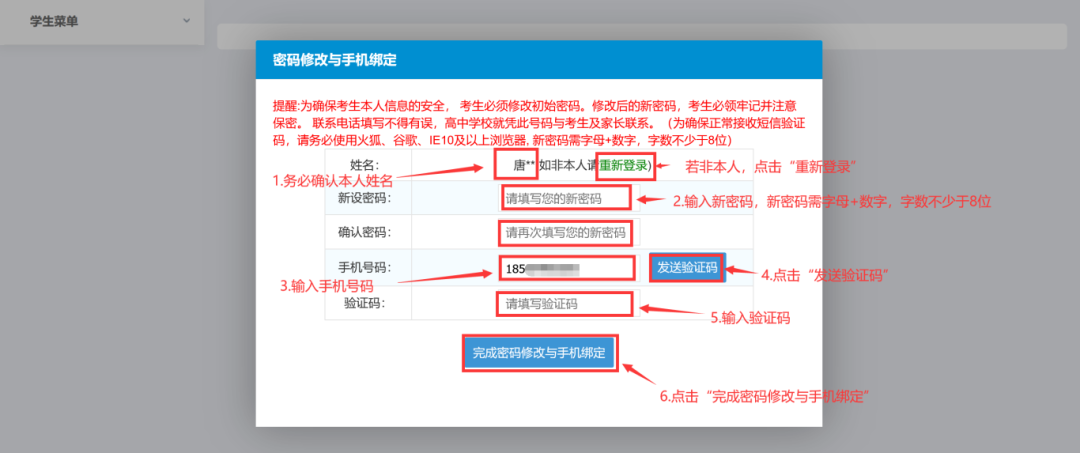Open the 学生菜单 menu label

(54, 21)
